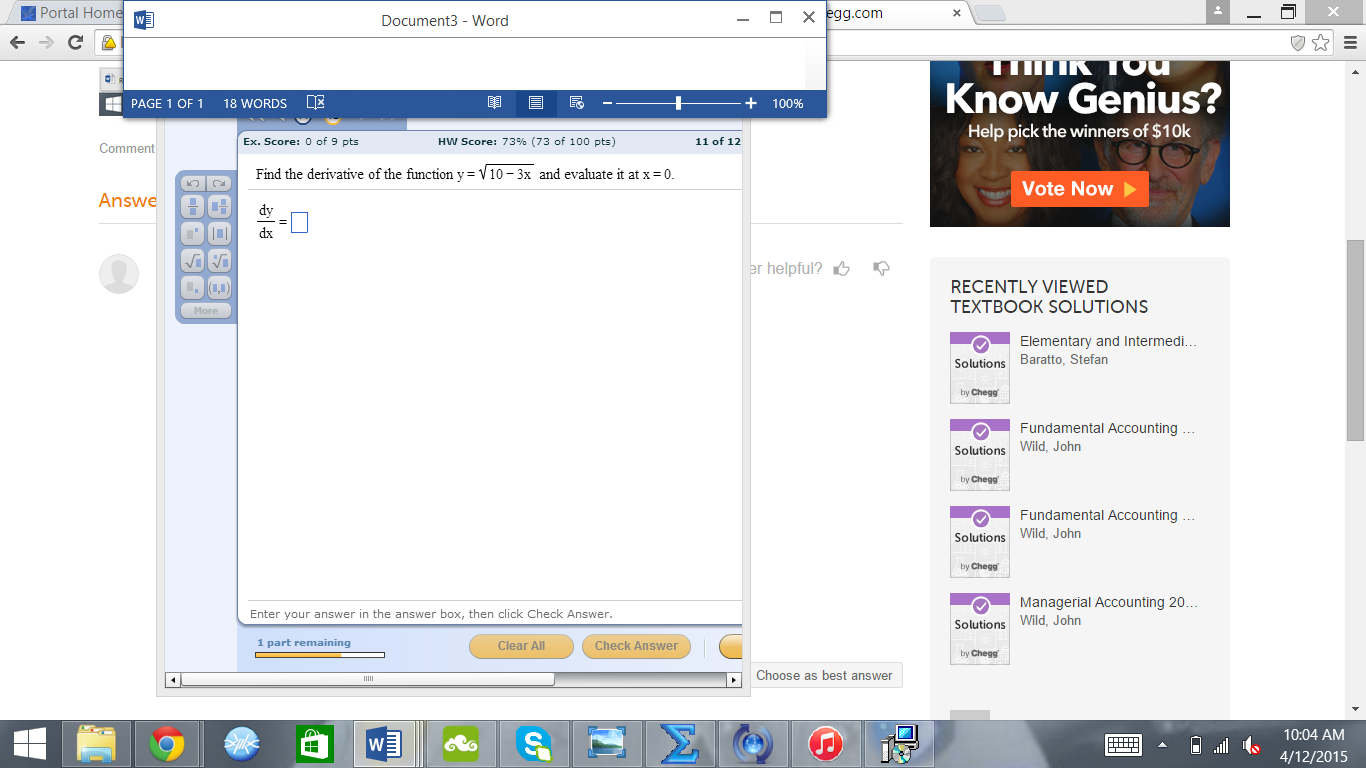Click PAGE 1 OF 1 in Word status bar
This screenshot has height=768, width=1366.
[x=167, y=103]
